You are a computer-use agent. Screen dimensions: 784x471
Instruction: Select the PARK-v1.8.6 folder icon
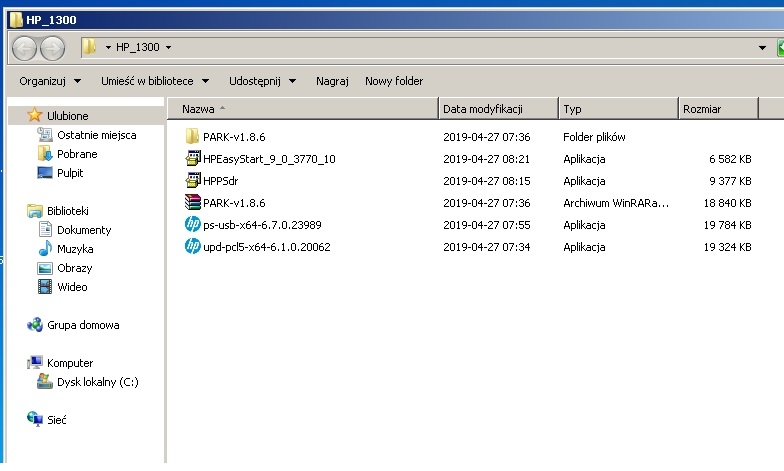[192, 136]
